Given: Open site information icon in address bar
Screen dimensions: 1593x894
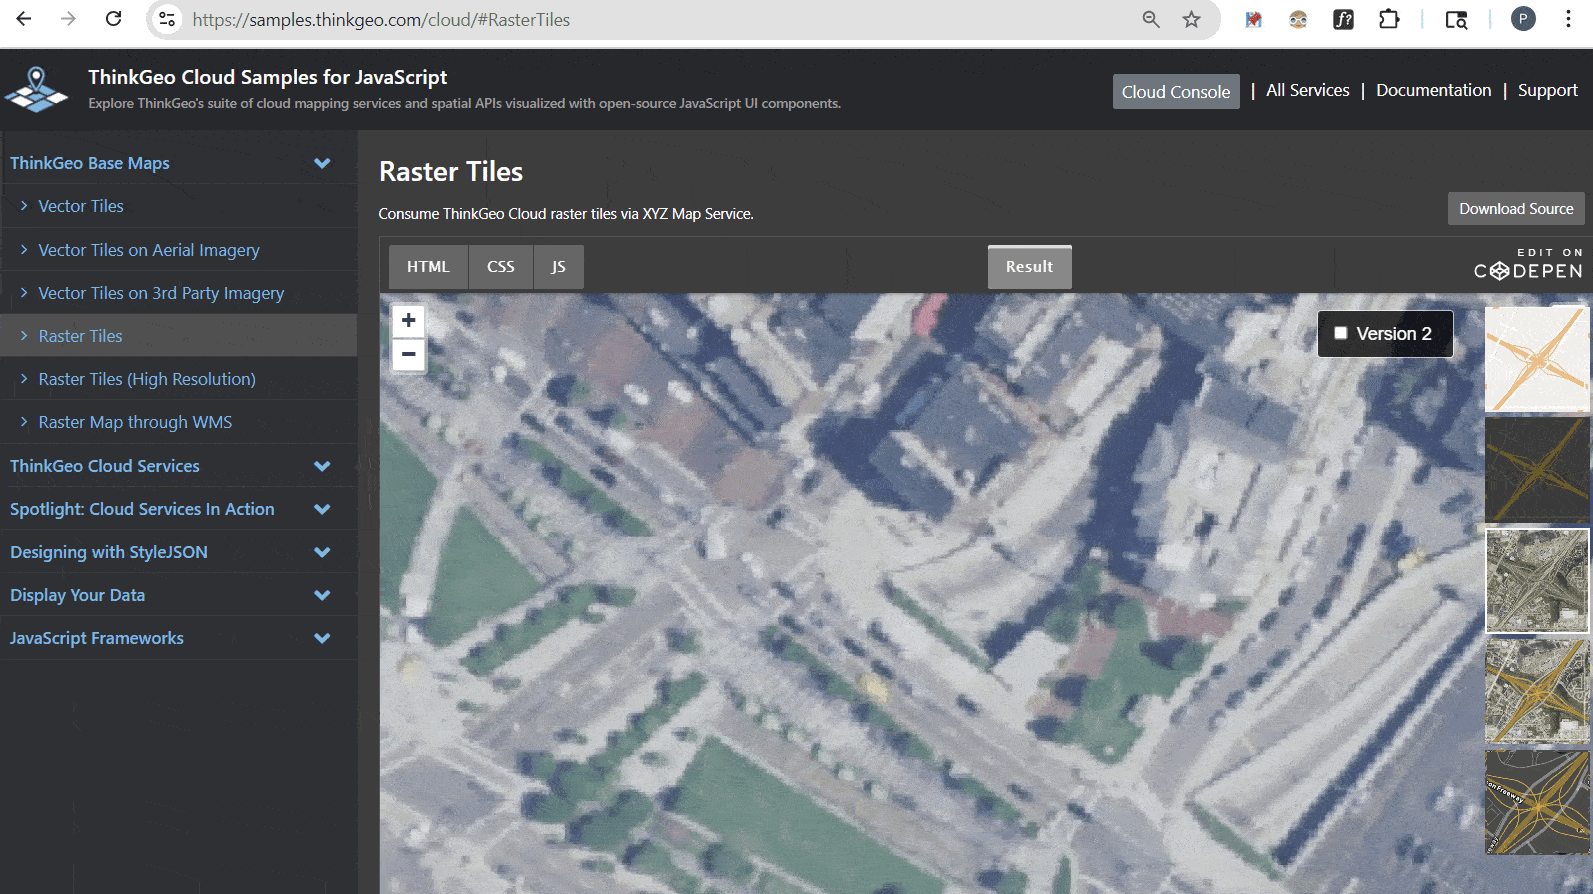Looking at the screenshot, I should pyautogui.click(x=167, y=19).
